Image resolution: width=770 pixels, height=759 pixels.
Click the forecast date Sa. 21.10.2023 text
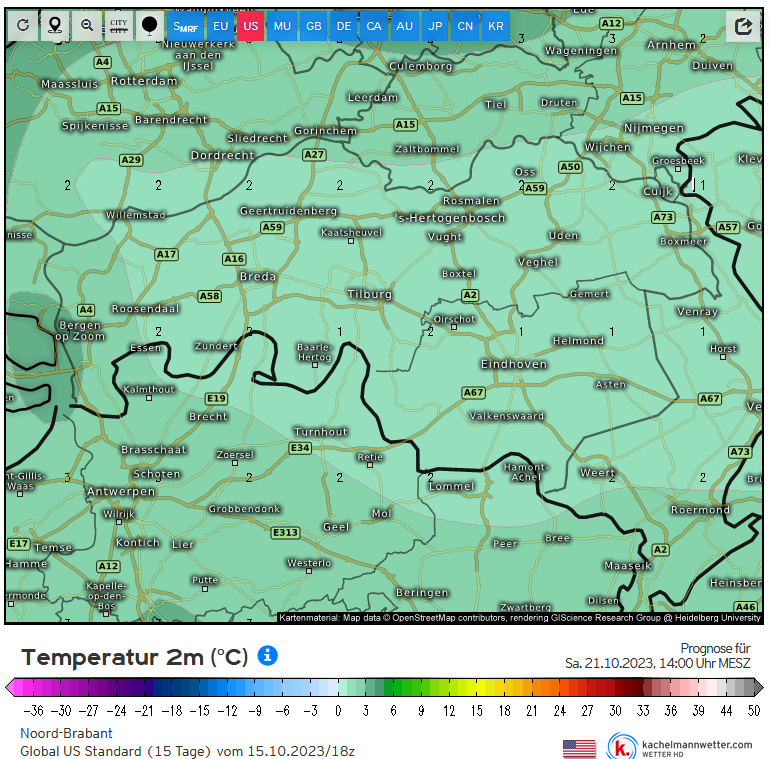tap(658, 663)
